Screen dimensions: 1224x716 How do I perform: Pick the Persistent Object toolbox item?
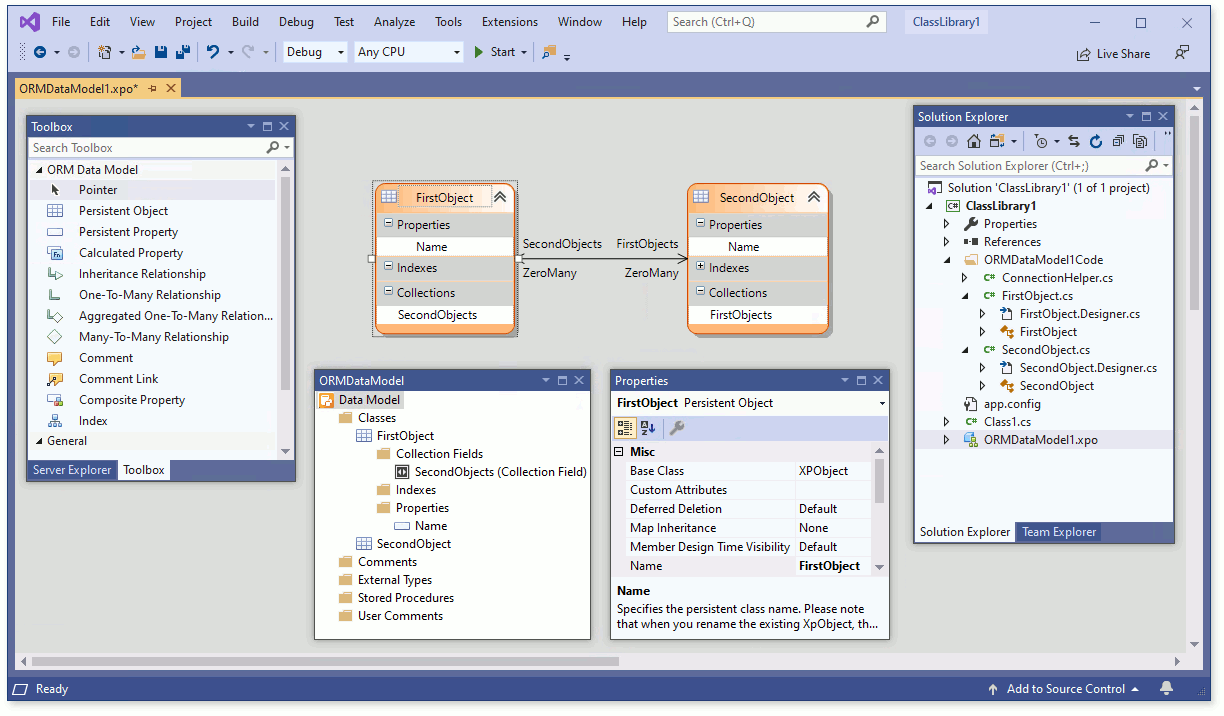pos(151,211)
